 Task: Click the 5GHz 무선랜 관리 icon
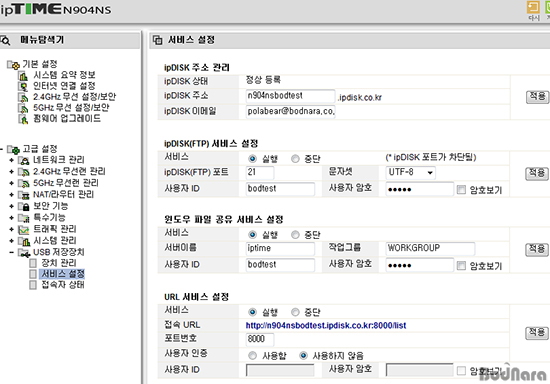(x=24, y=183)
